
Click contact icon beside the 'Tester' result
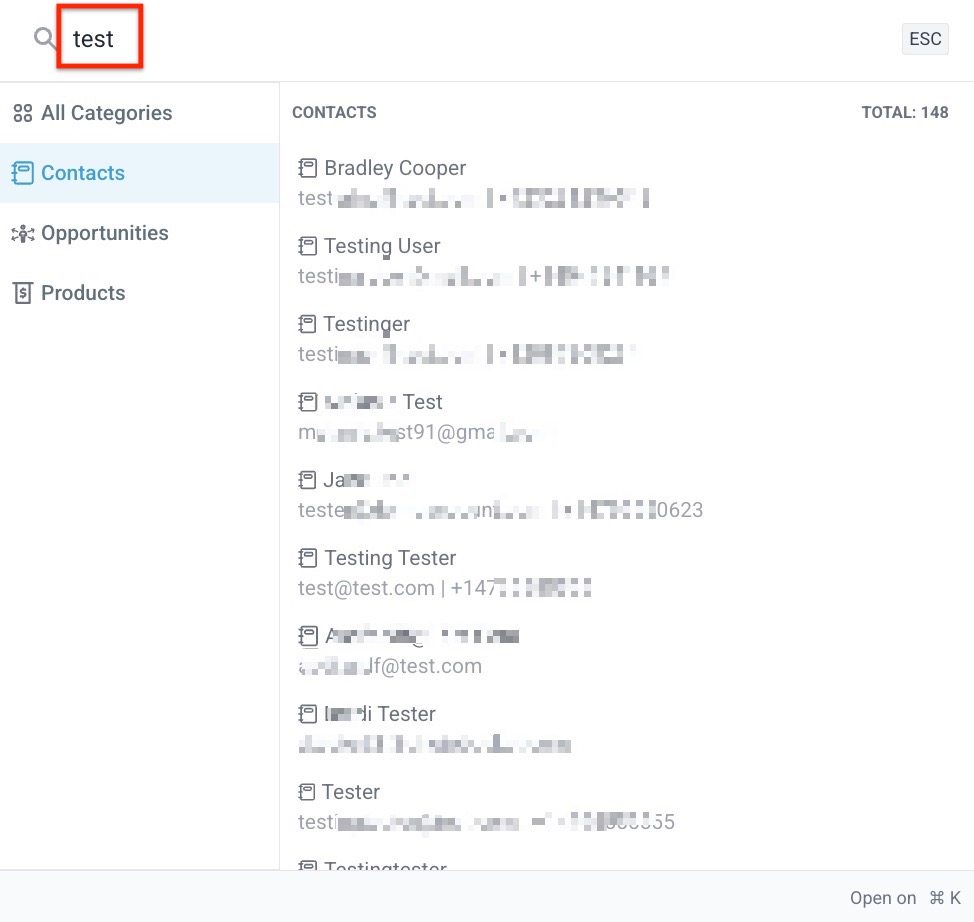[307, 792]
